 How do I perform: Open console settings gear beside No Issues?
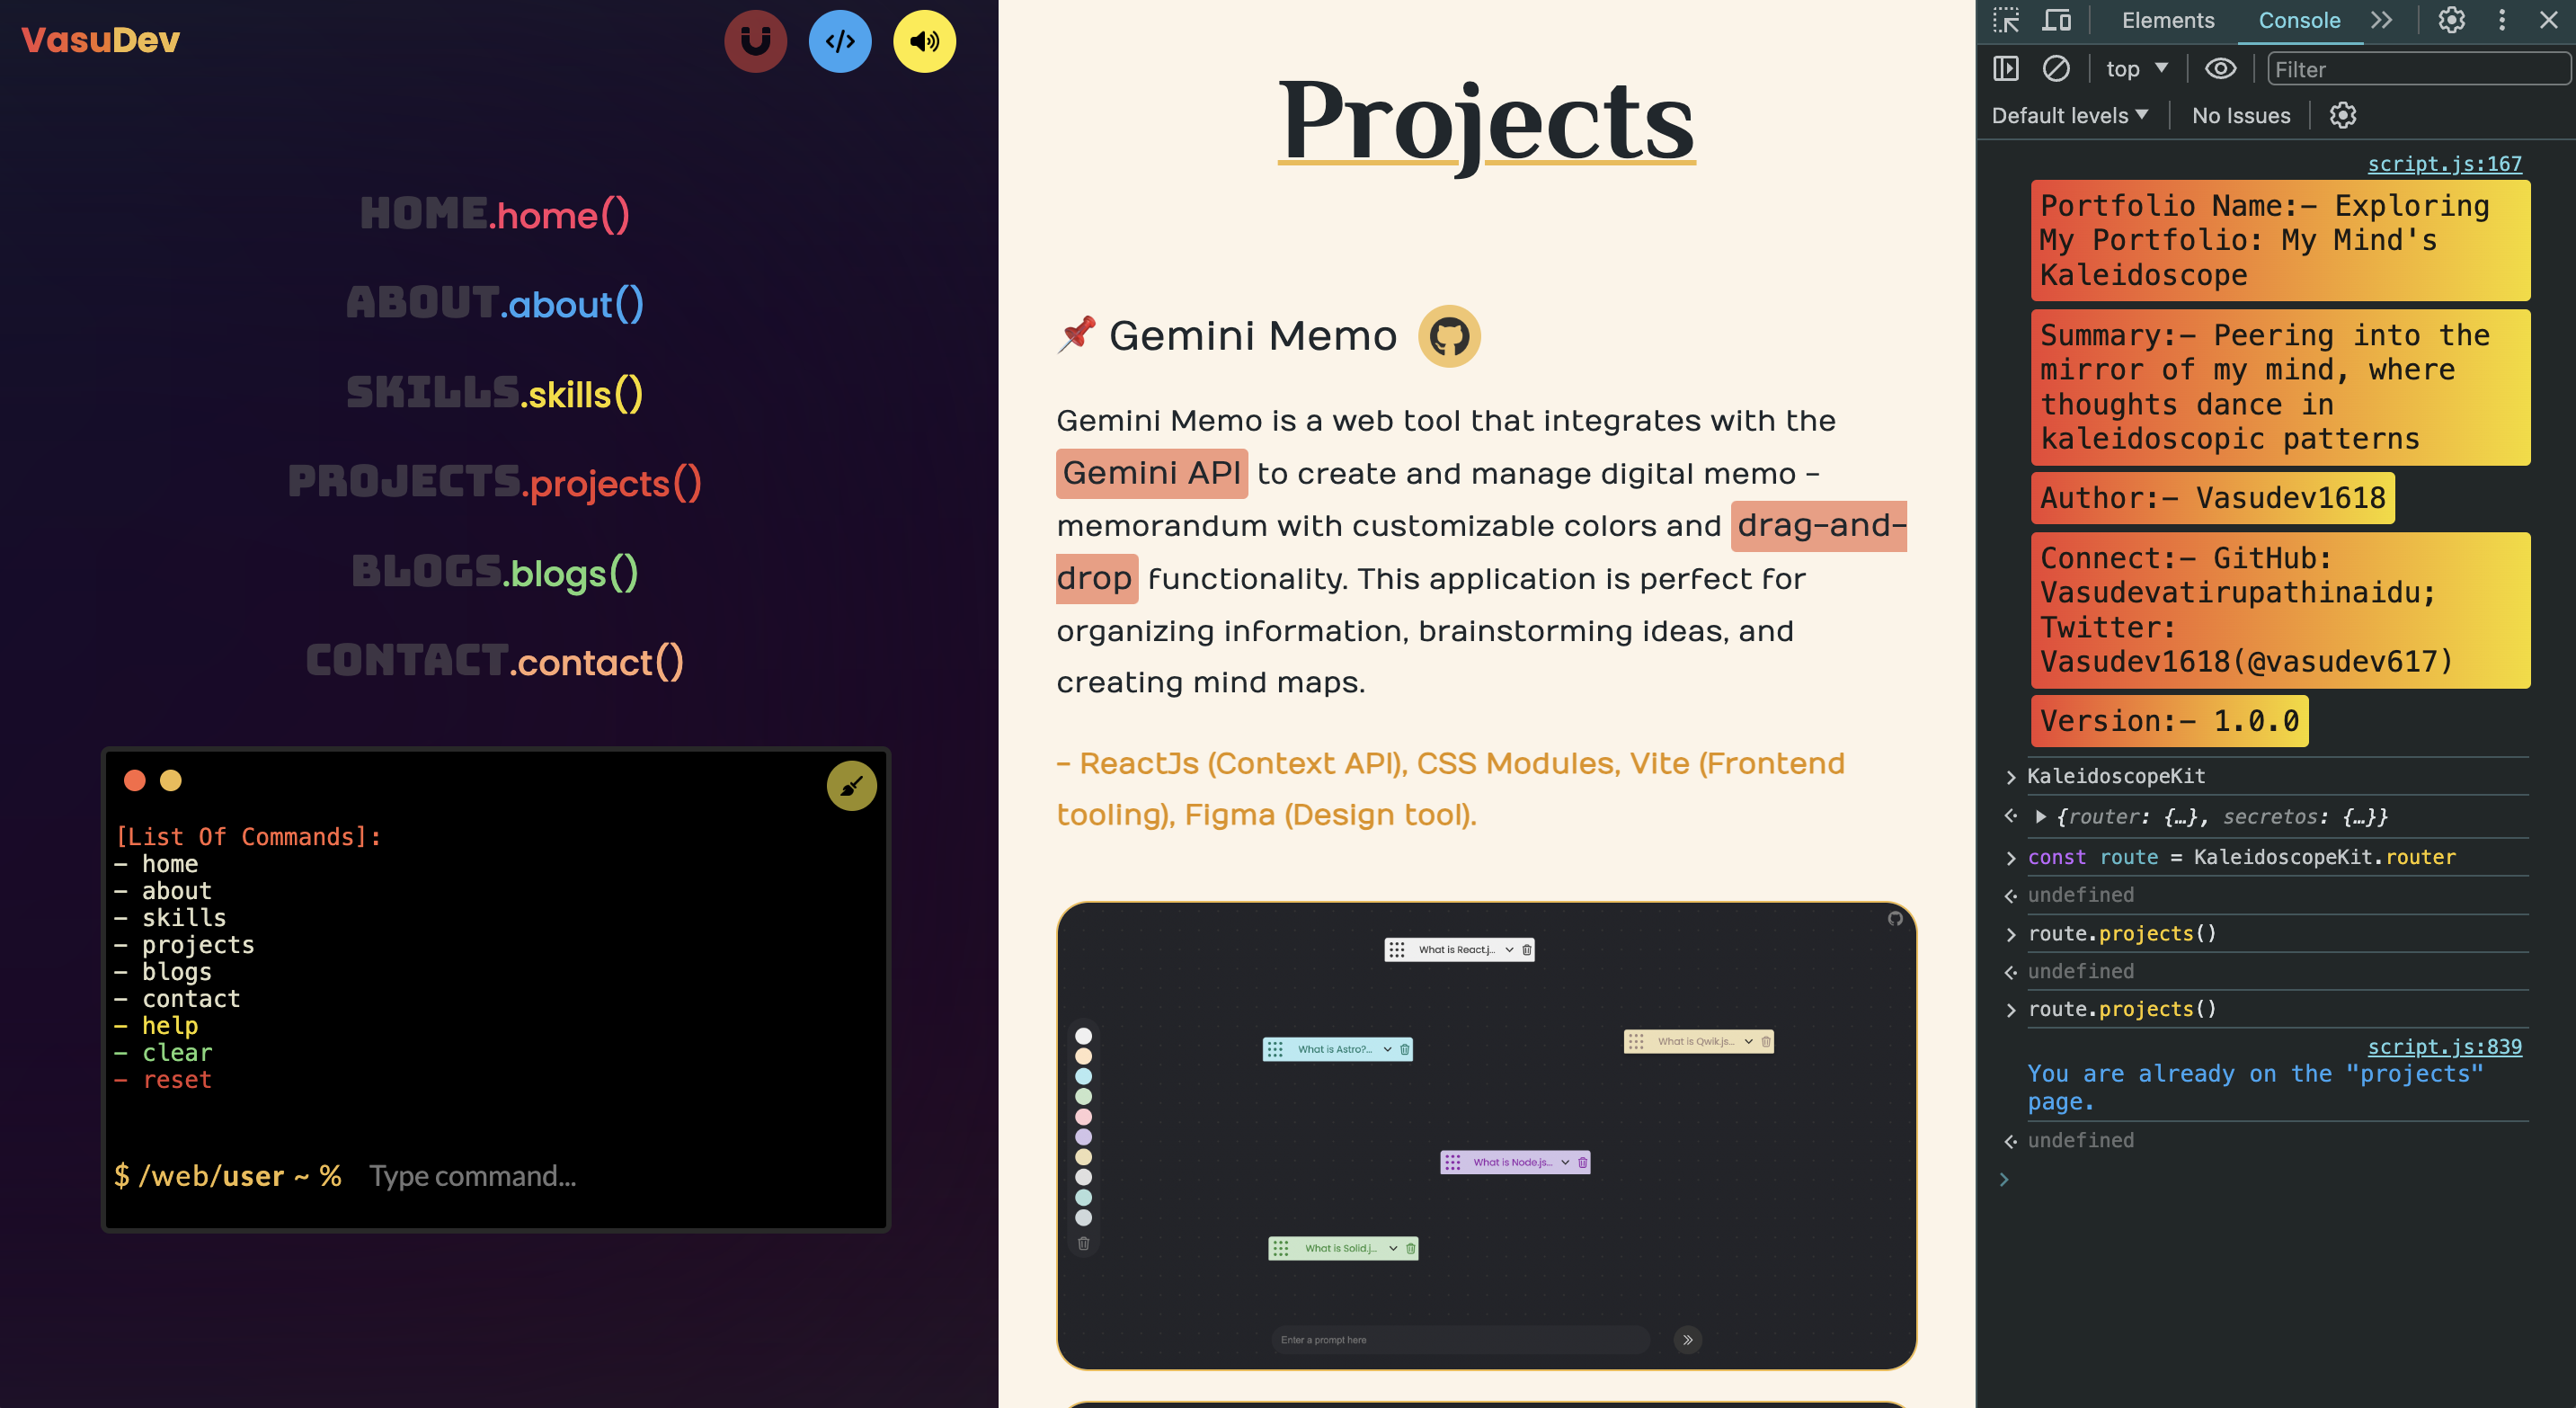pyautogui.click(x=2342, y=116)
